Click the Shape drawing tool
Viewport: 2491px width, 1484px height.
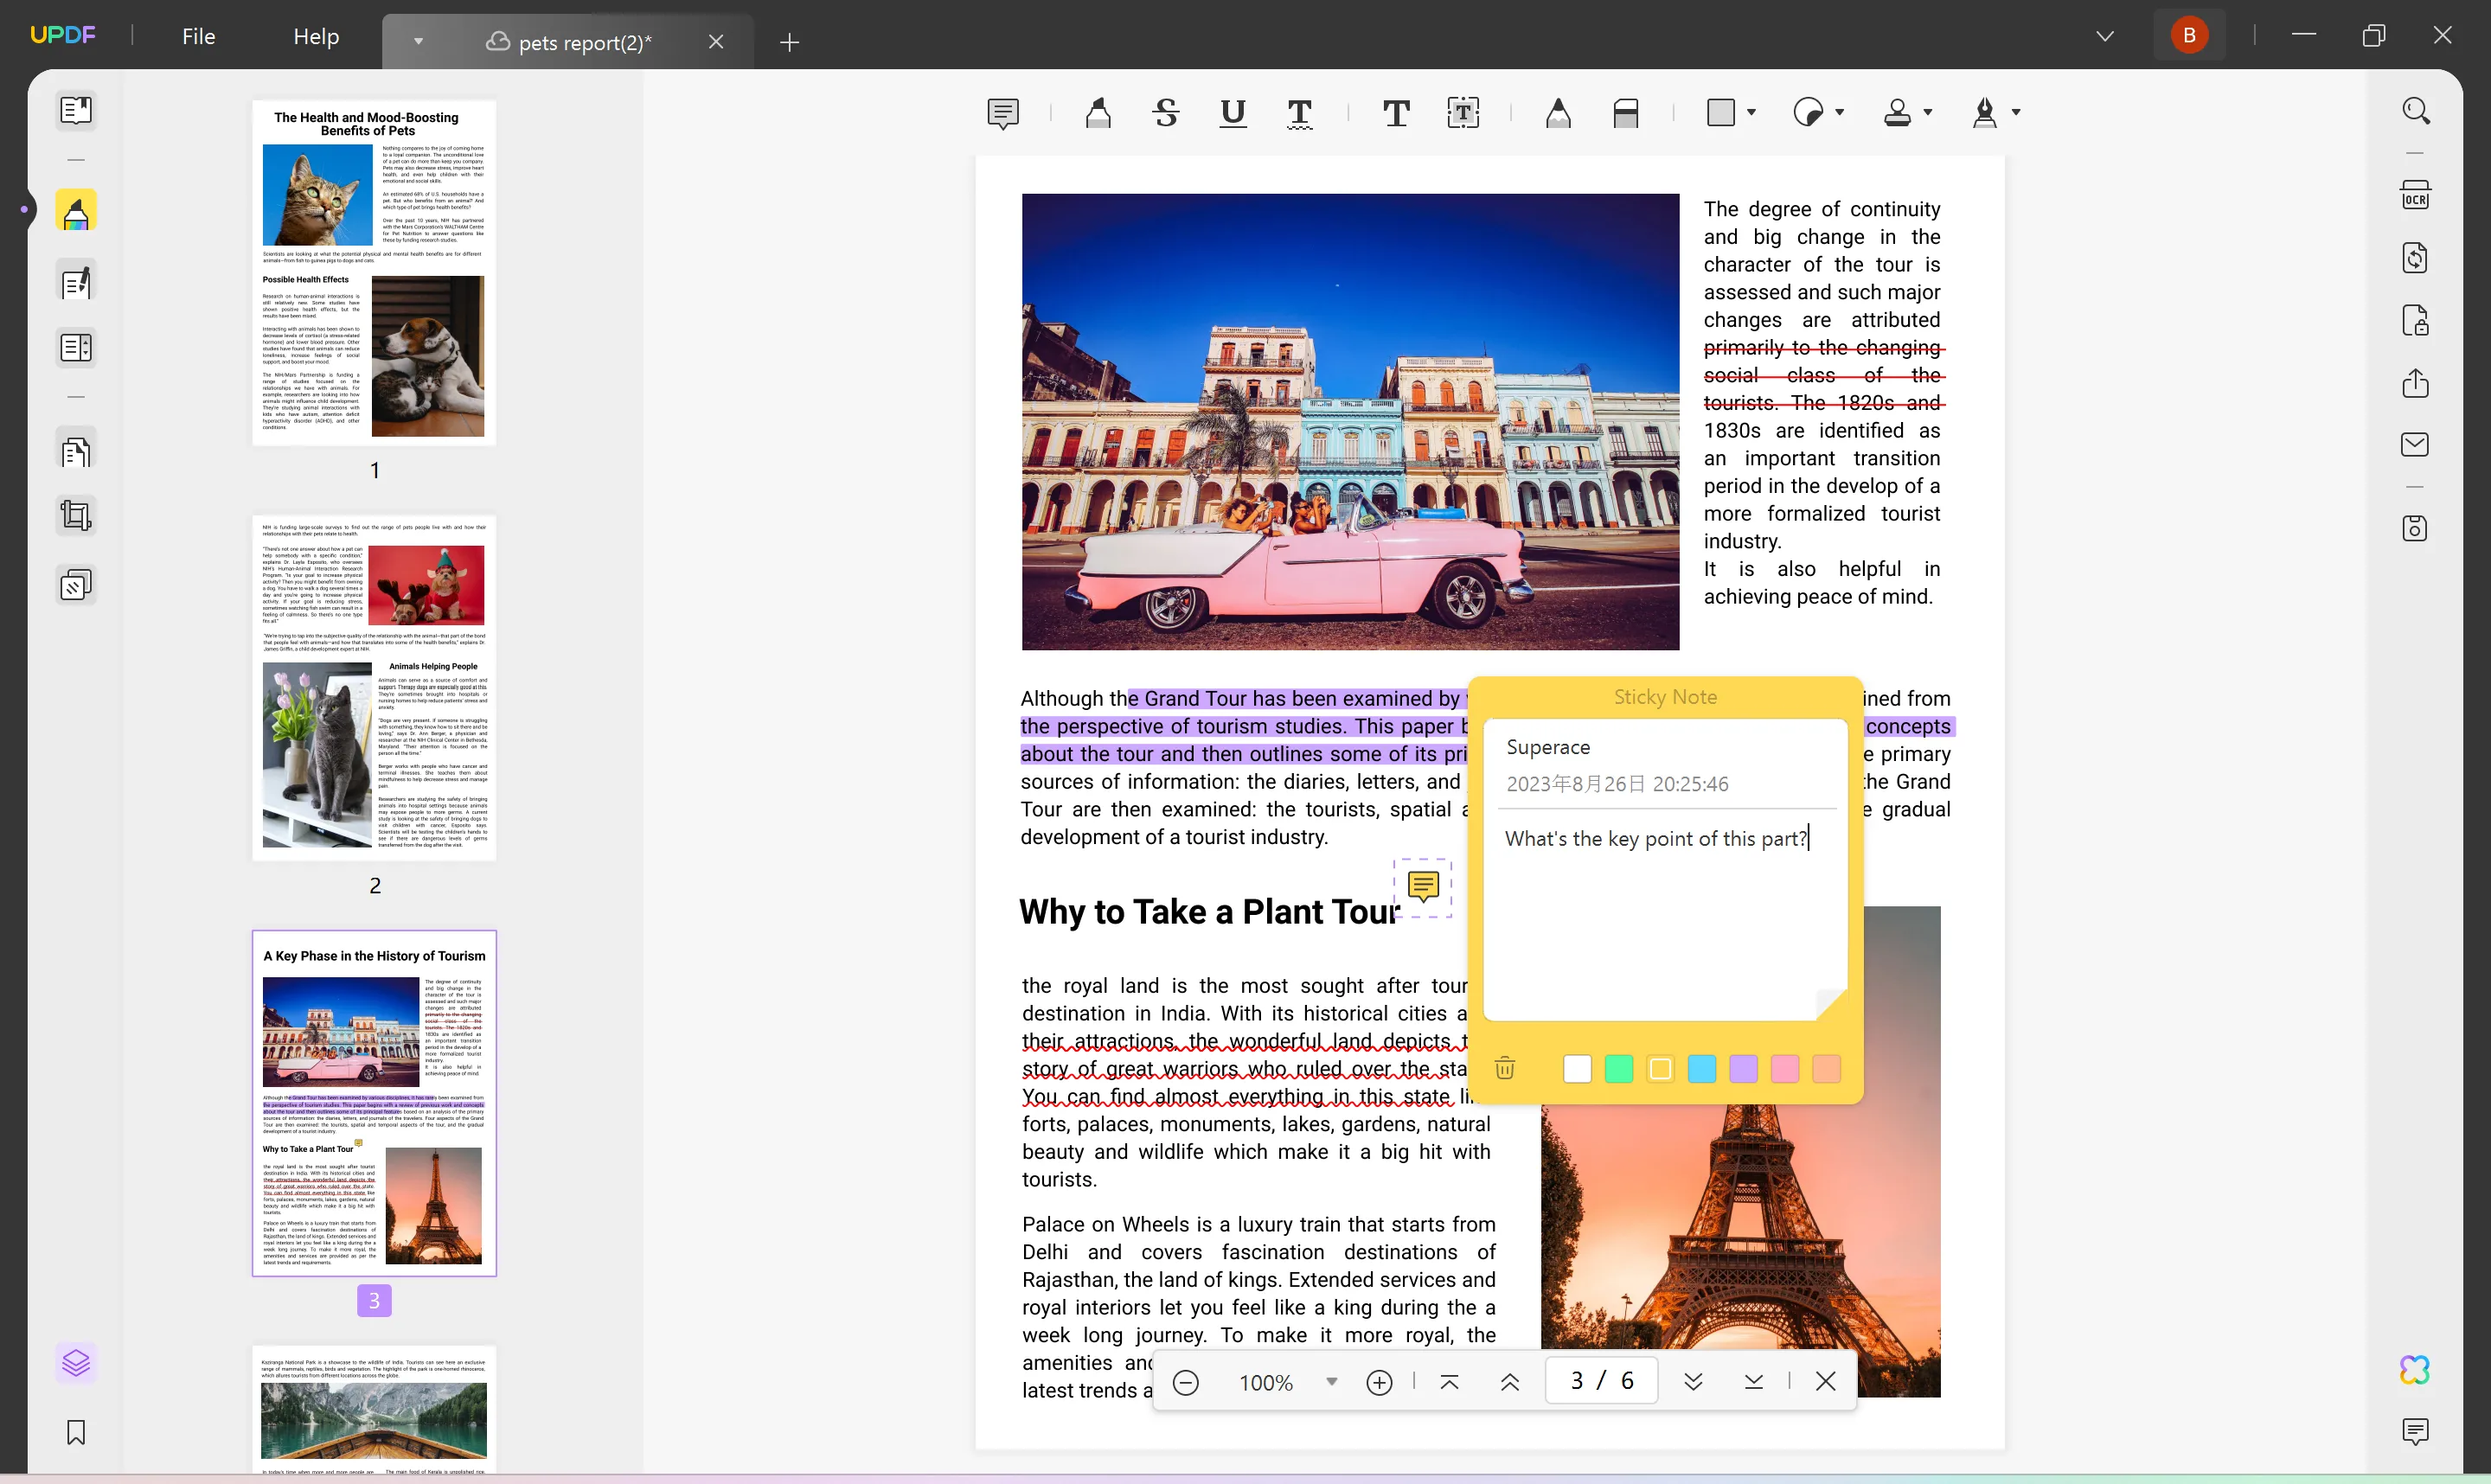pos(1722,112)
